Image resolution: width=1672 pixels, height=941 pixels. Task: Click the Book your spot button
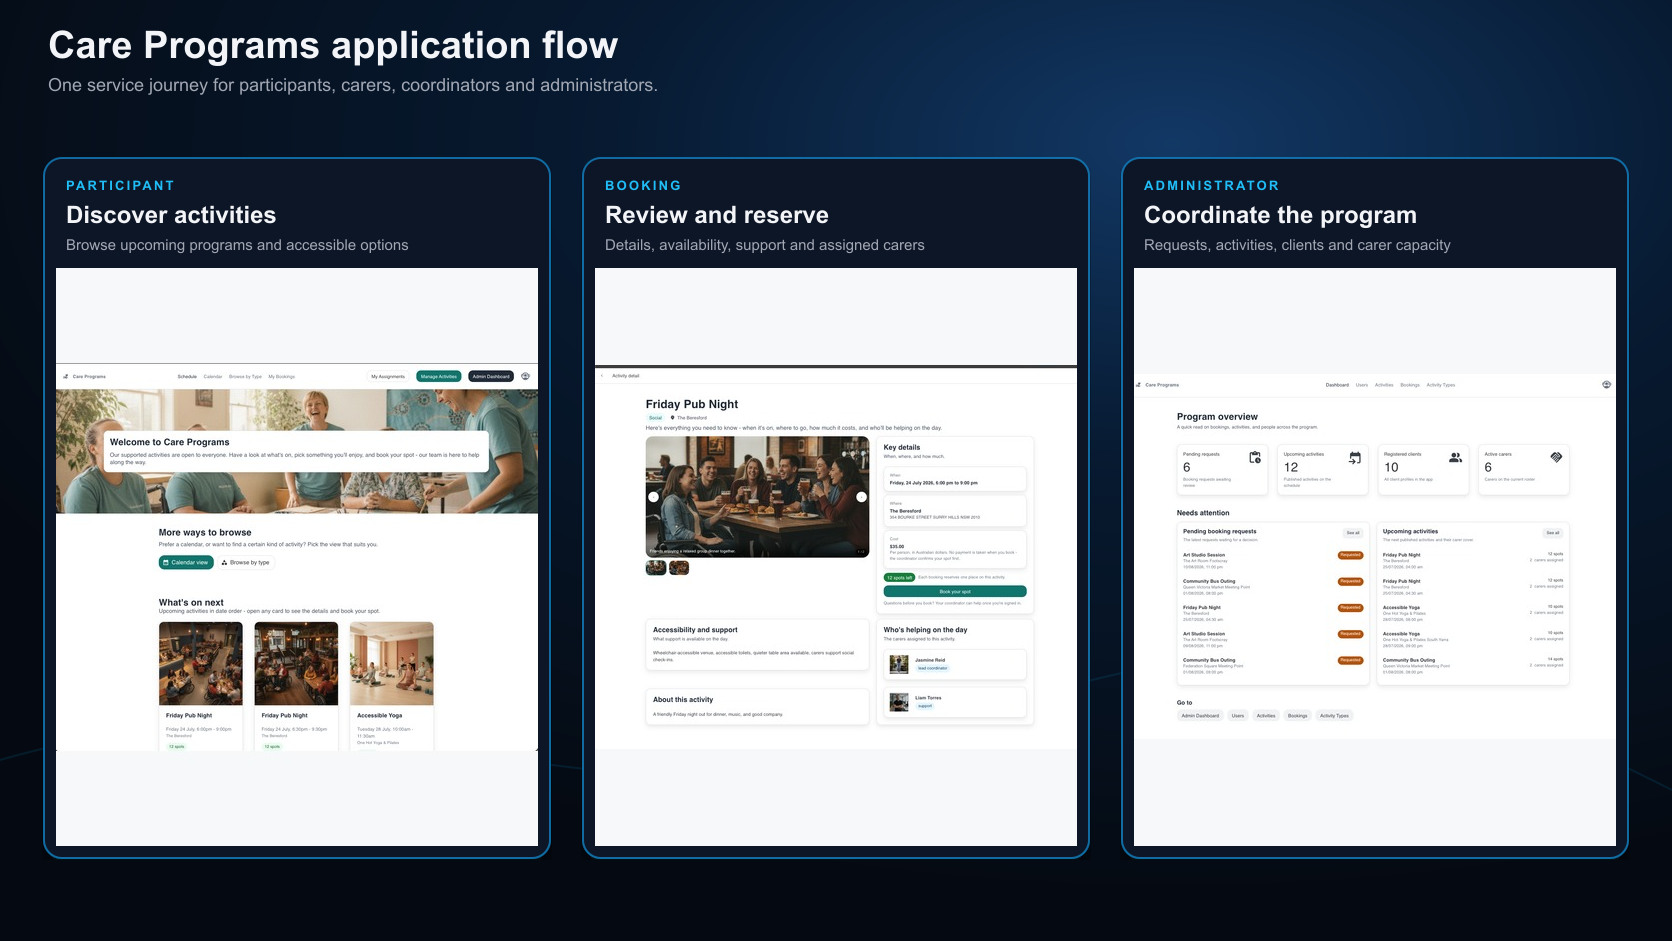tap(955, 591)
